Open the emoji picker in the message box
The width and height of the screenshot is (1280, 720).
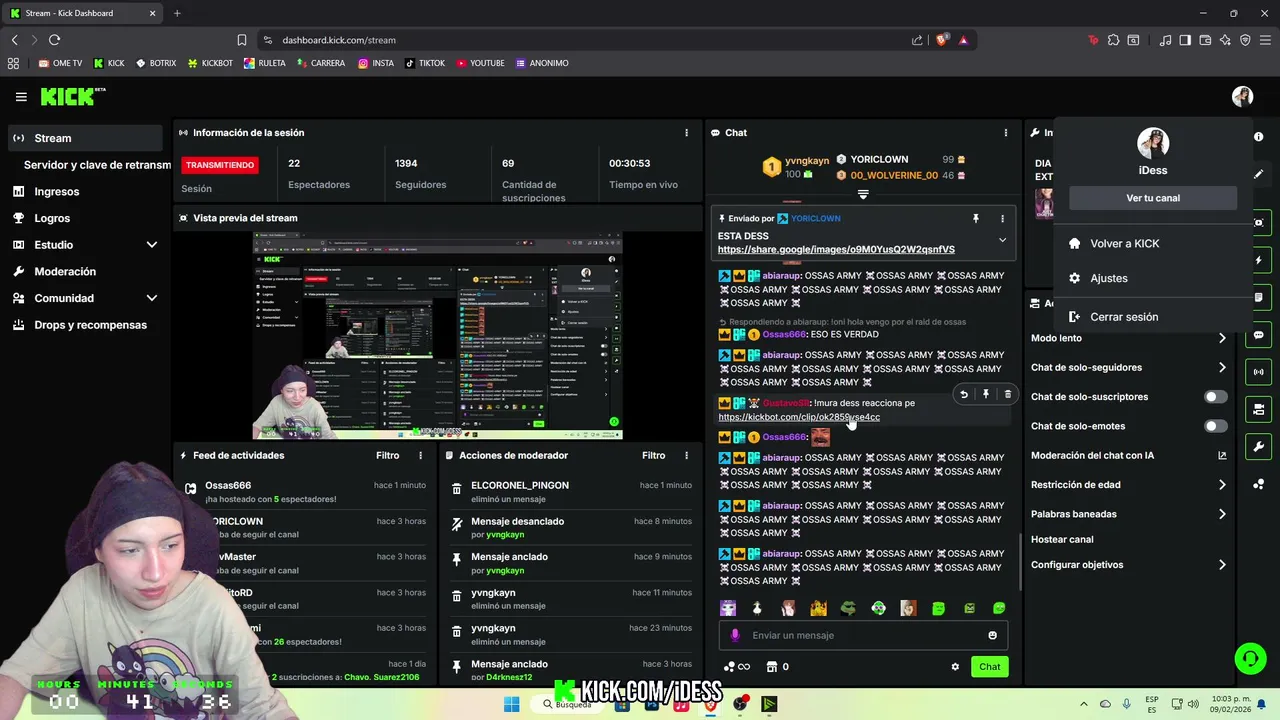(992, 635)
